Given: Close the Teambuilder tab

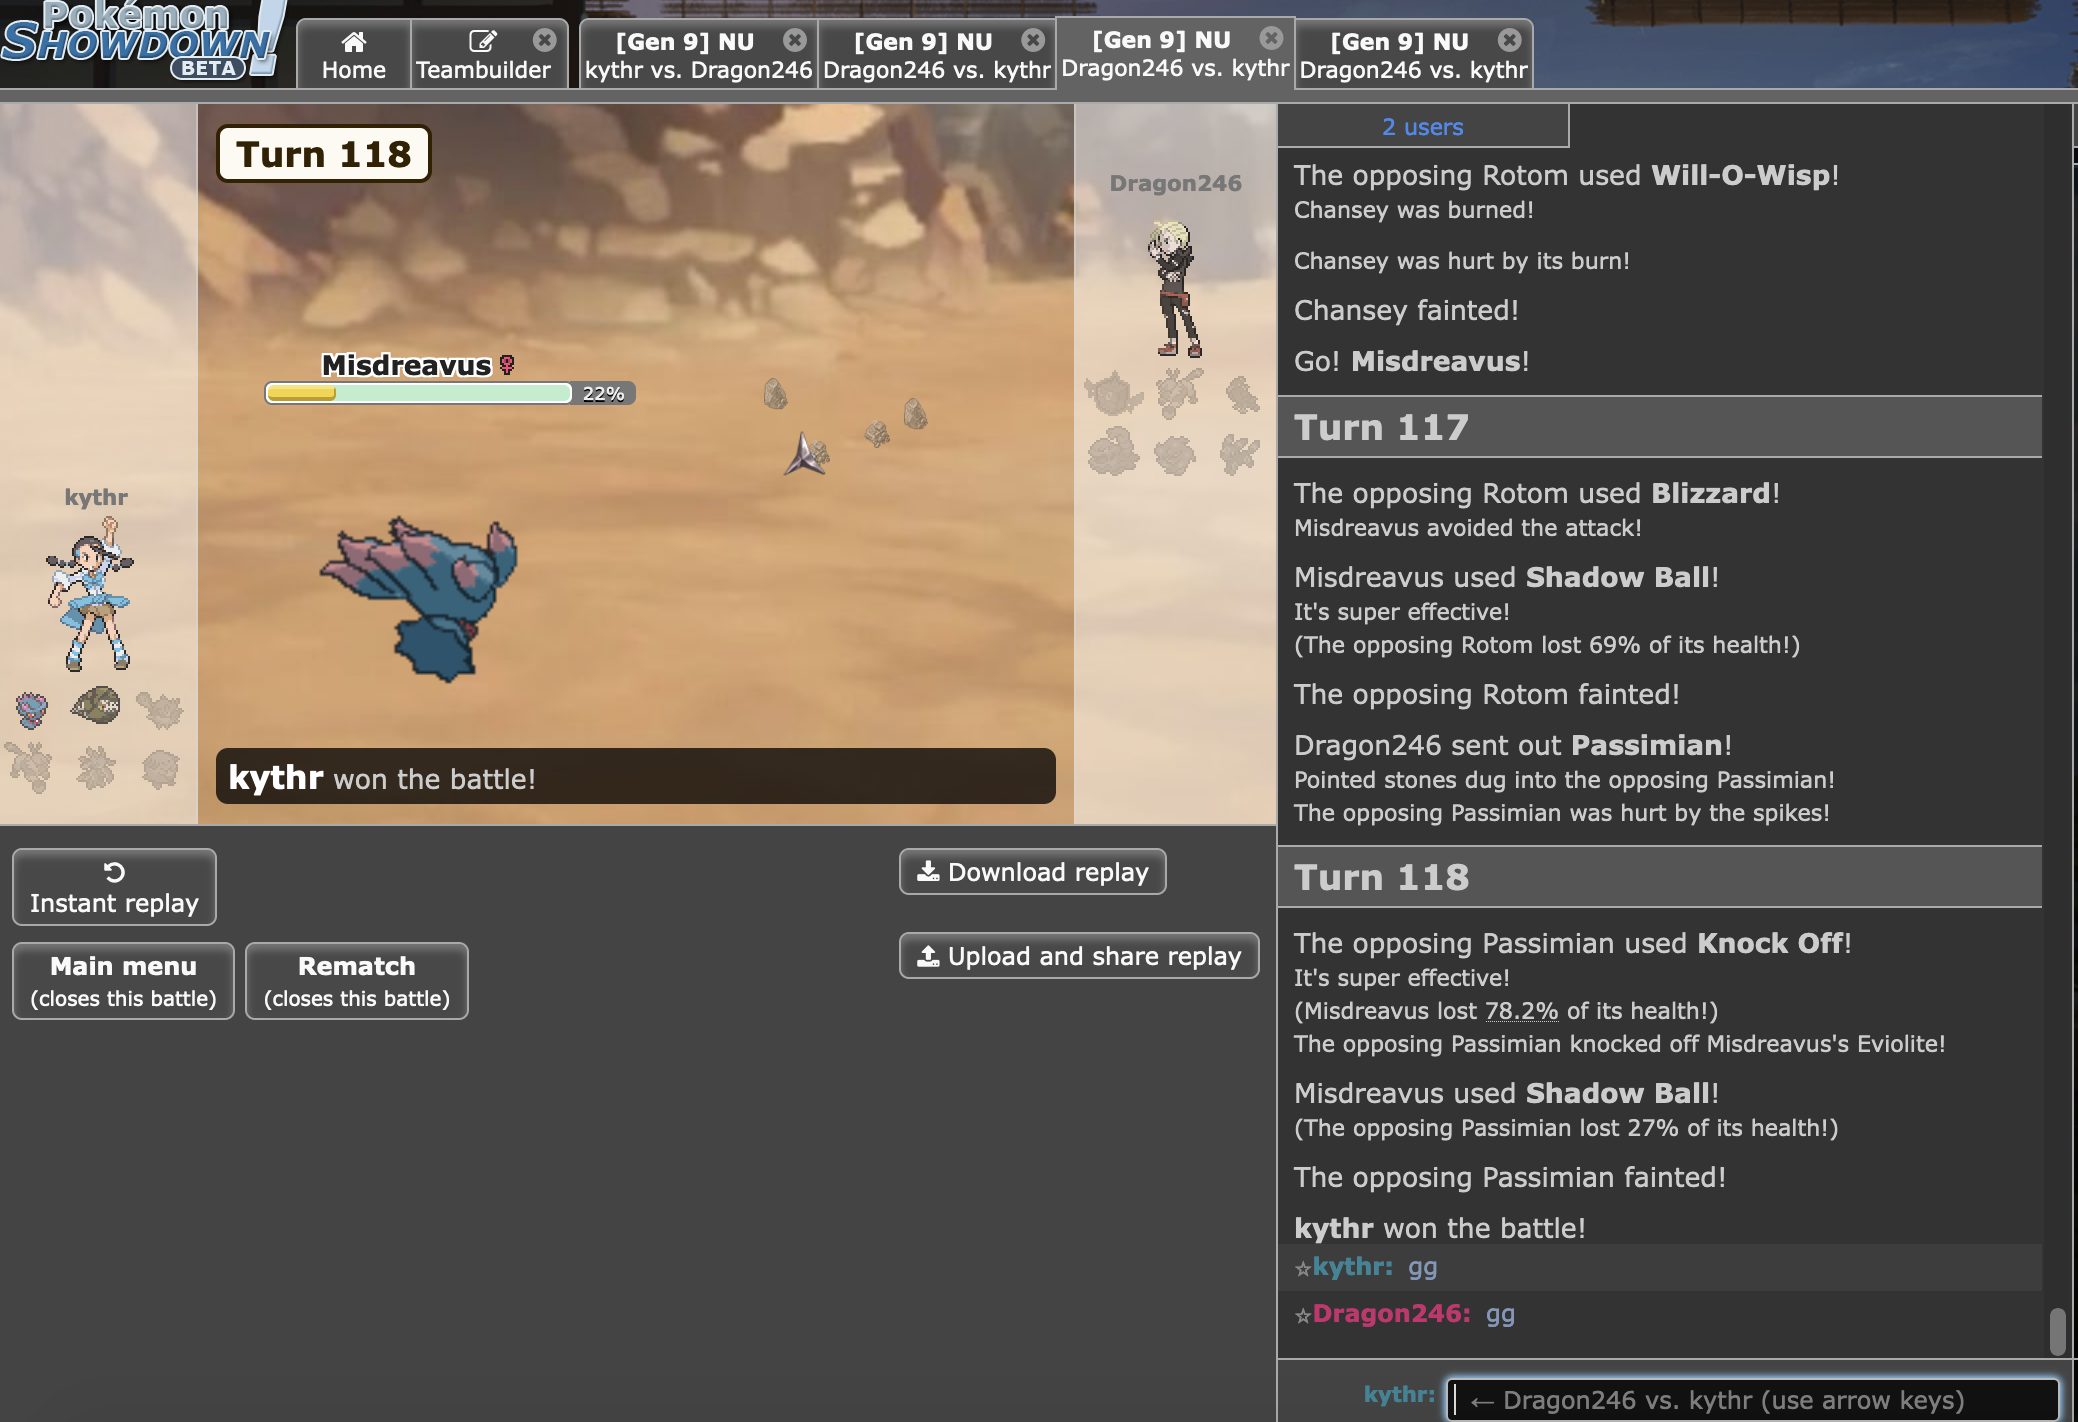Looking at the screenshot, I should coord(544,40).
